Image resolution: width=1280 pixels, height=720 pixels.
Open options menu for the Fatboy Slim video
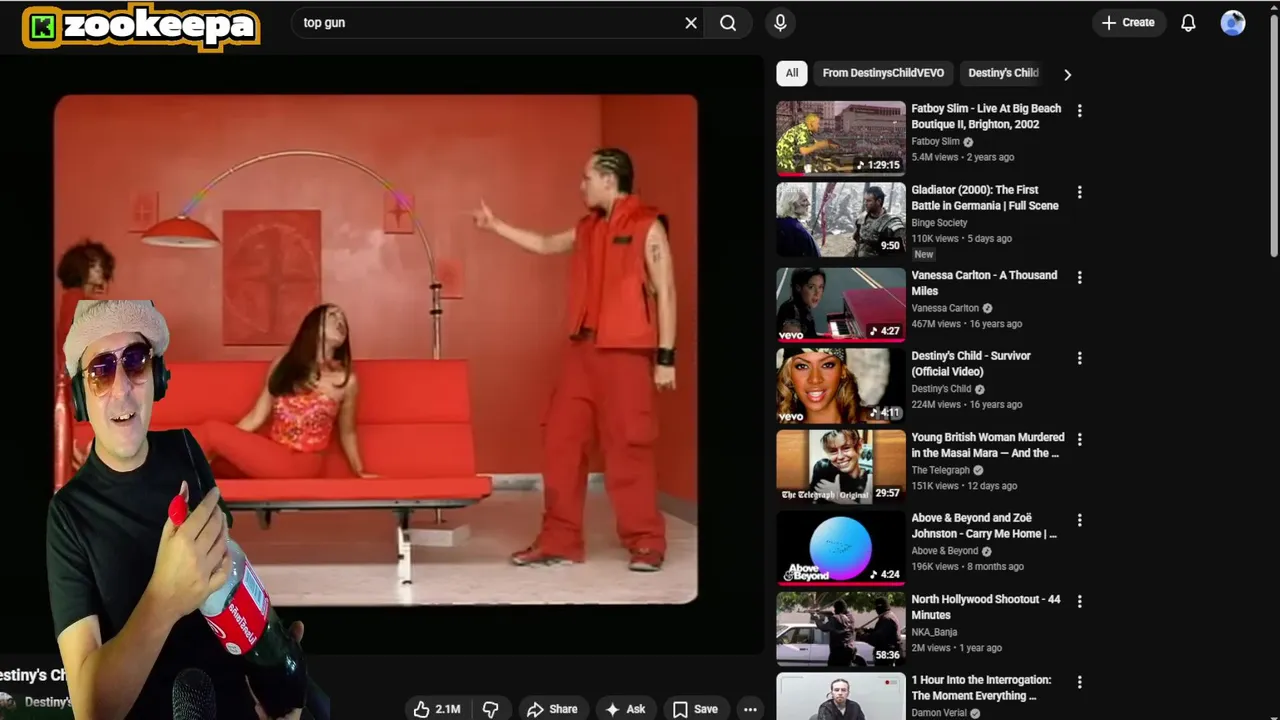click(x=1079, y=110)
